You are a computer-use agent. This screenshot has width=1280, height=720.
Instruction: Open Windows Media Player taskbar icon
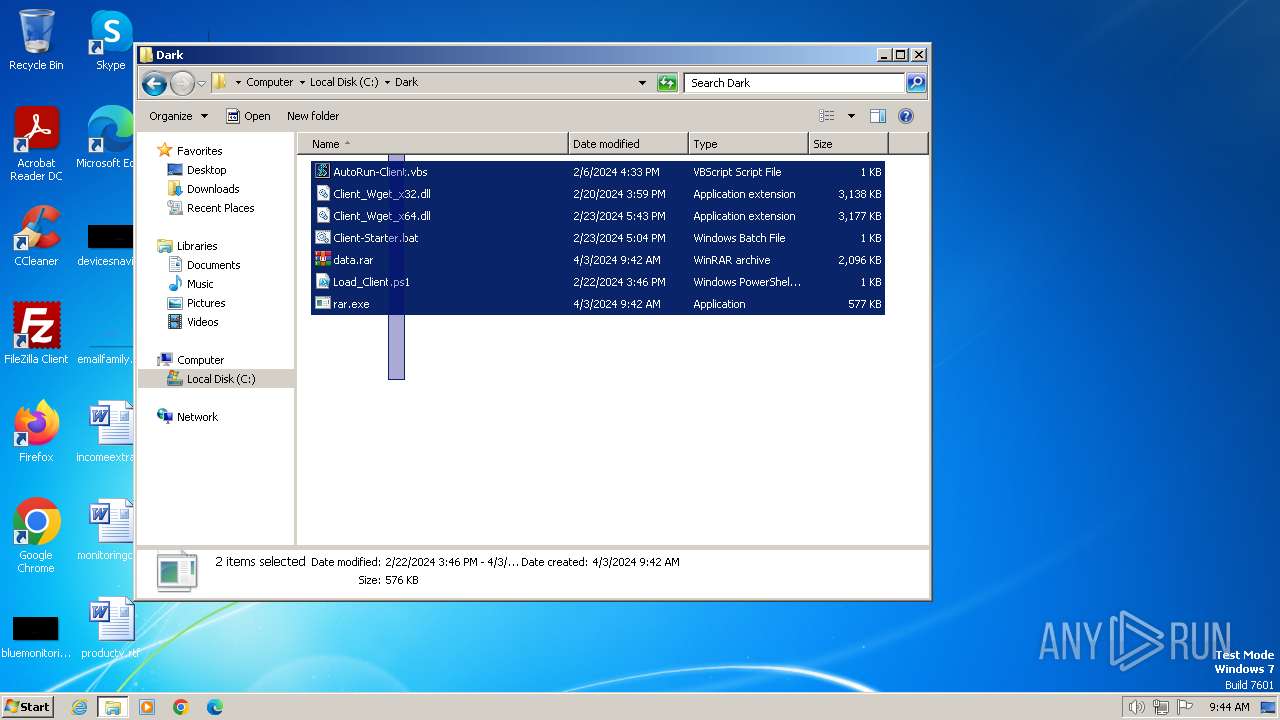(x=147, y=707)
